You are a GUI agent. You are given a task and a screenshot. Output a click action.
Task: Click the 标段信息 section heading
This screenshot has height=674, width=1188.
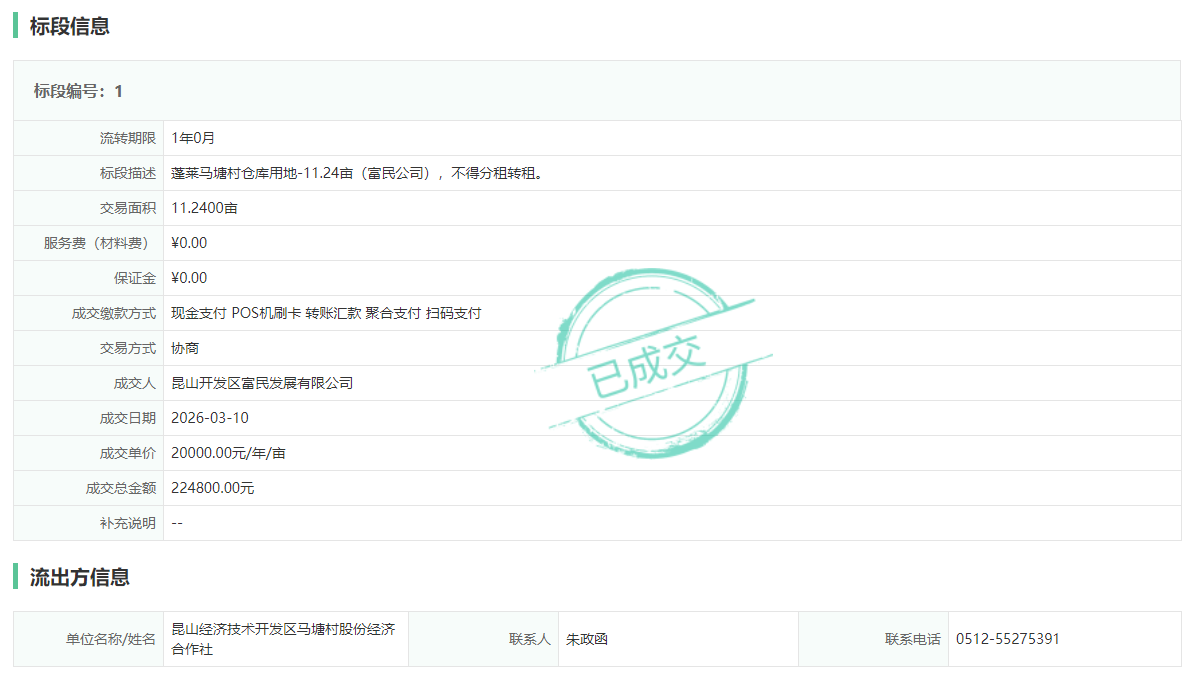[69, 27]
